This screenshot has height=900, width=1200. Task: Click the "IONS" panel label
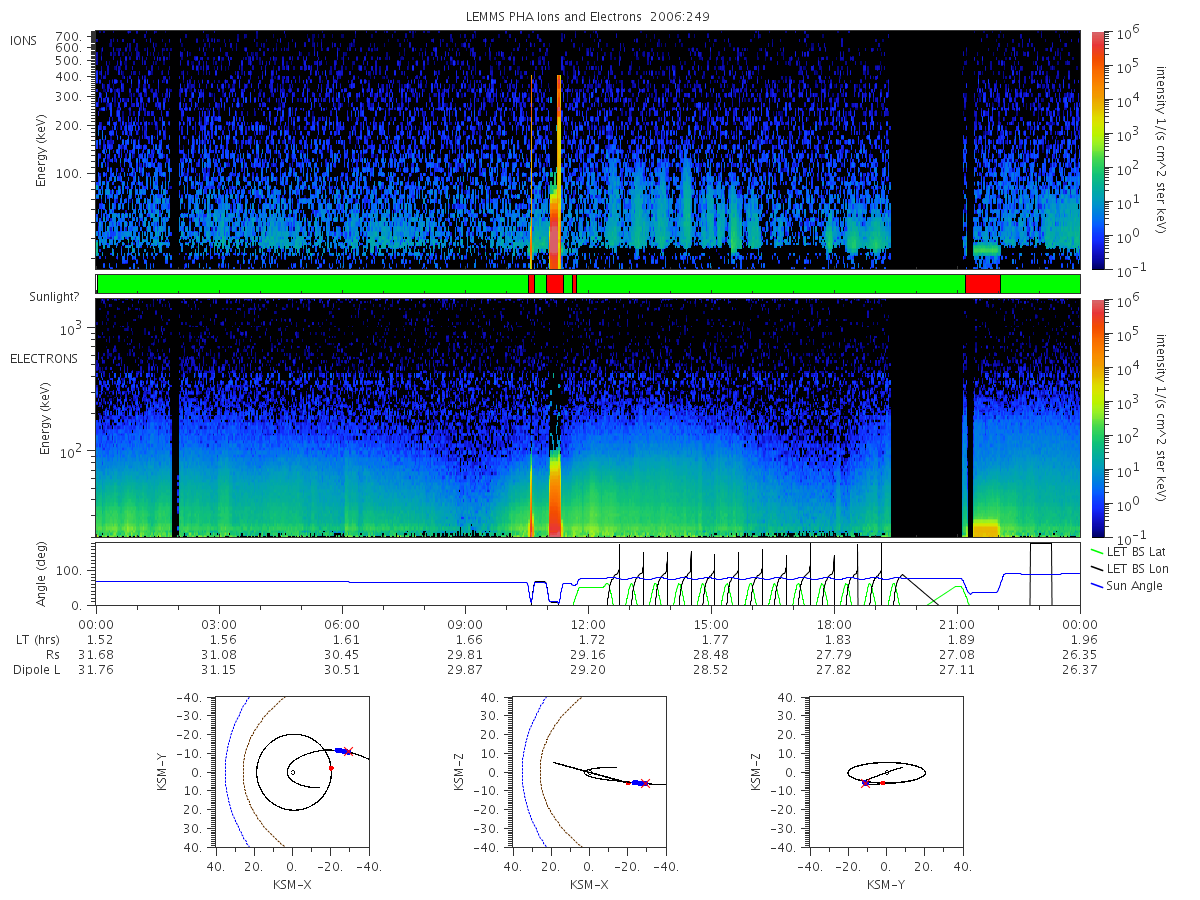pos(24,41)
